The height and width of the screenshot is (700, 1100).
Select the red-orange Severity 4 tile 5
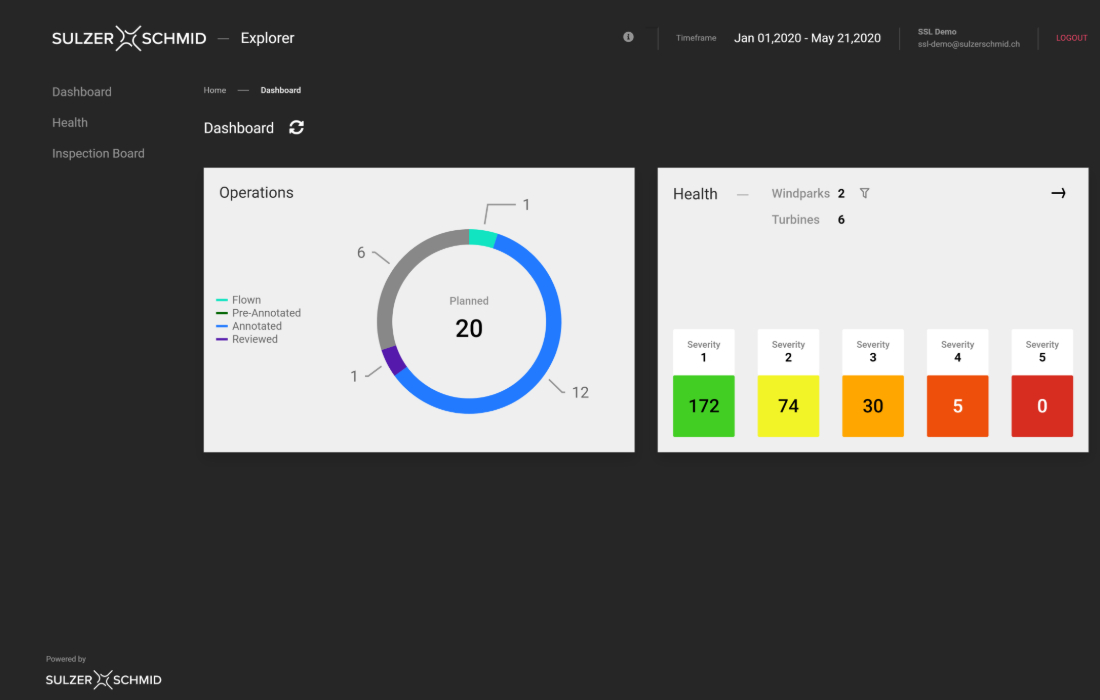coord(957,406)
